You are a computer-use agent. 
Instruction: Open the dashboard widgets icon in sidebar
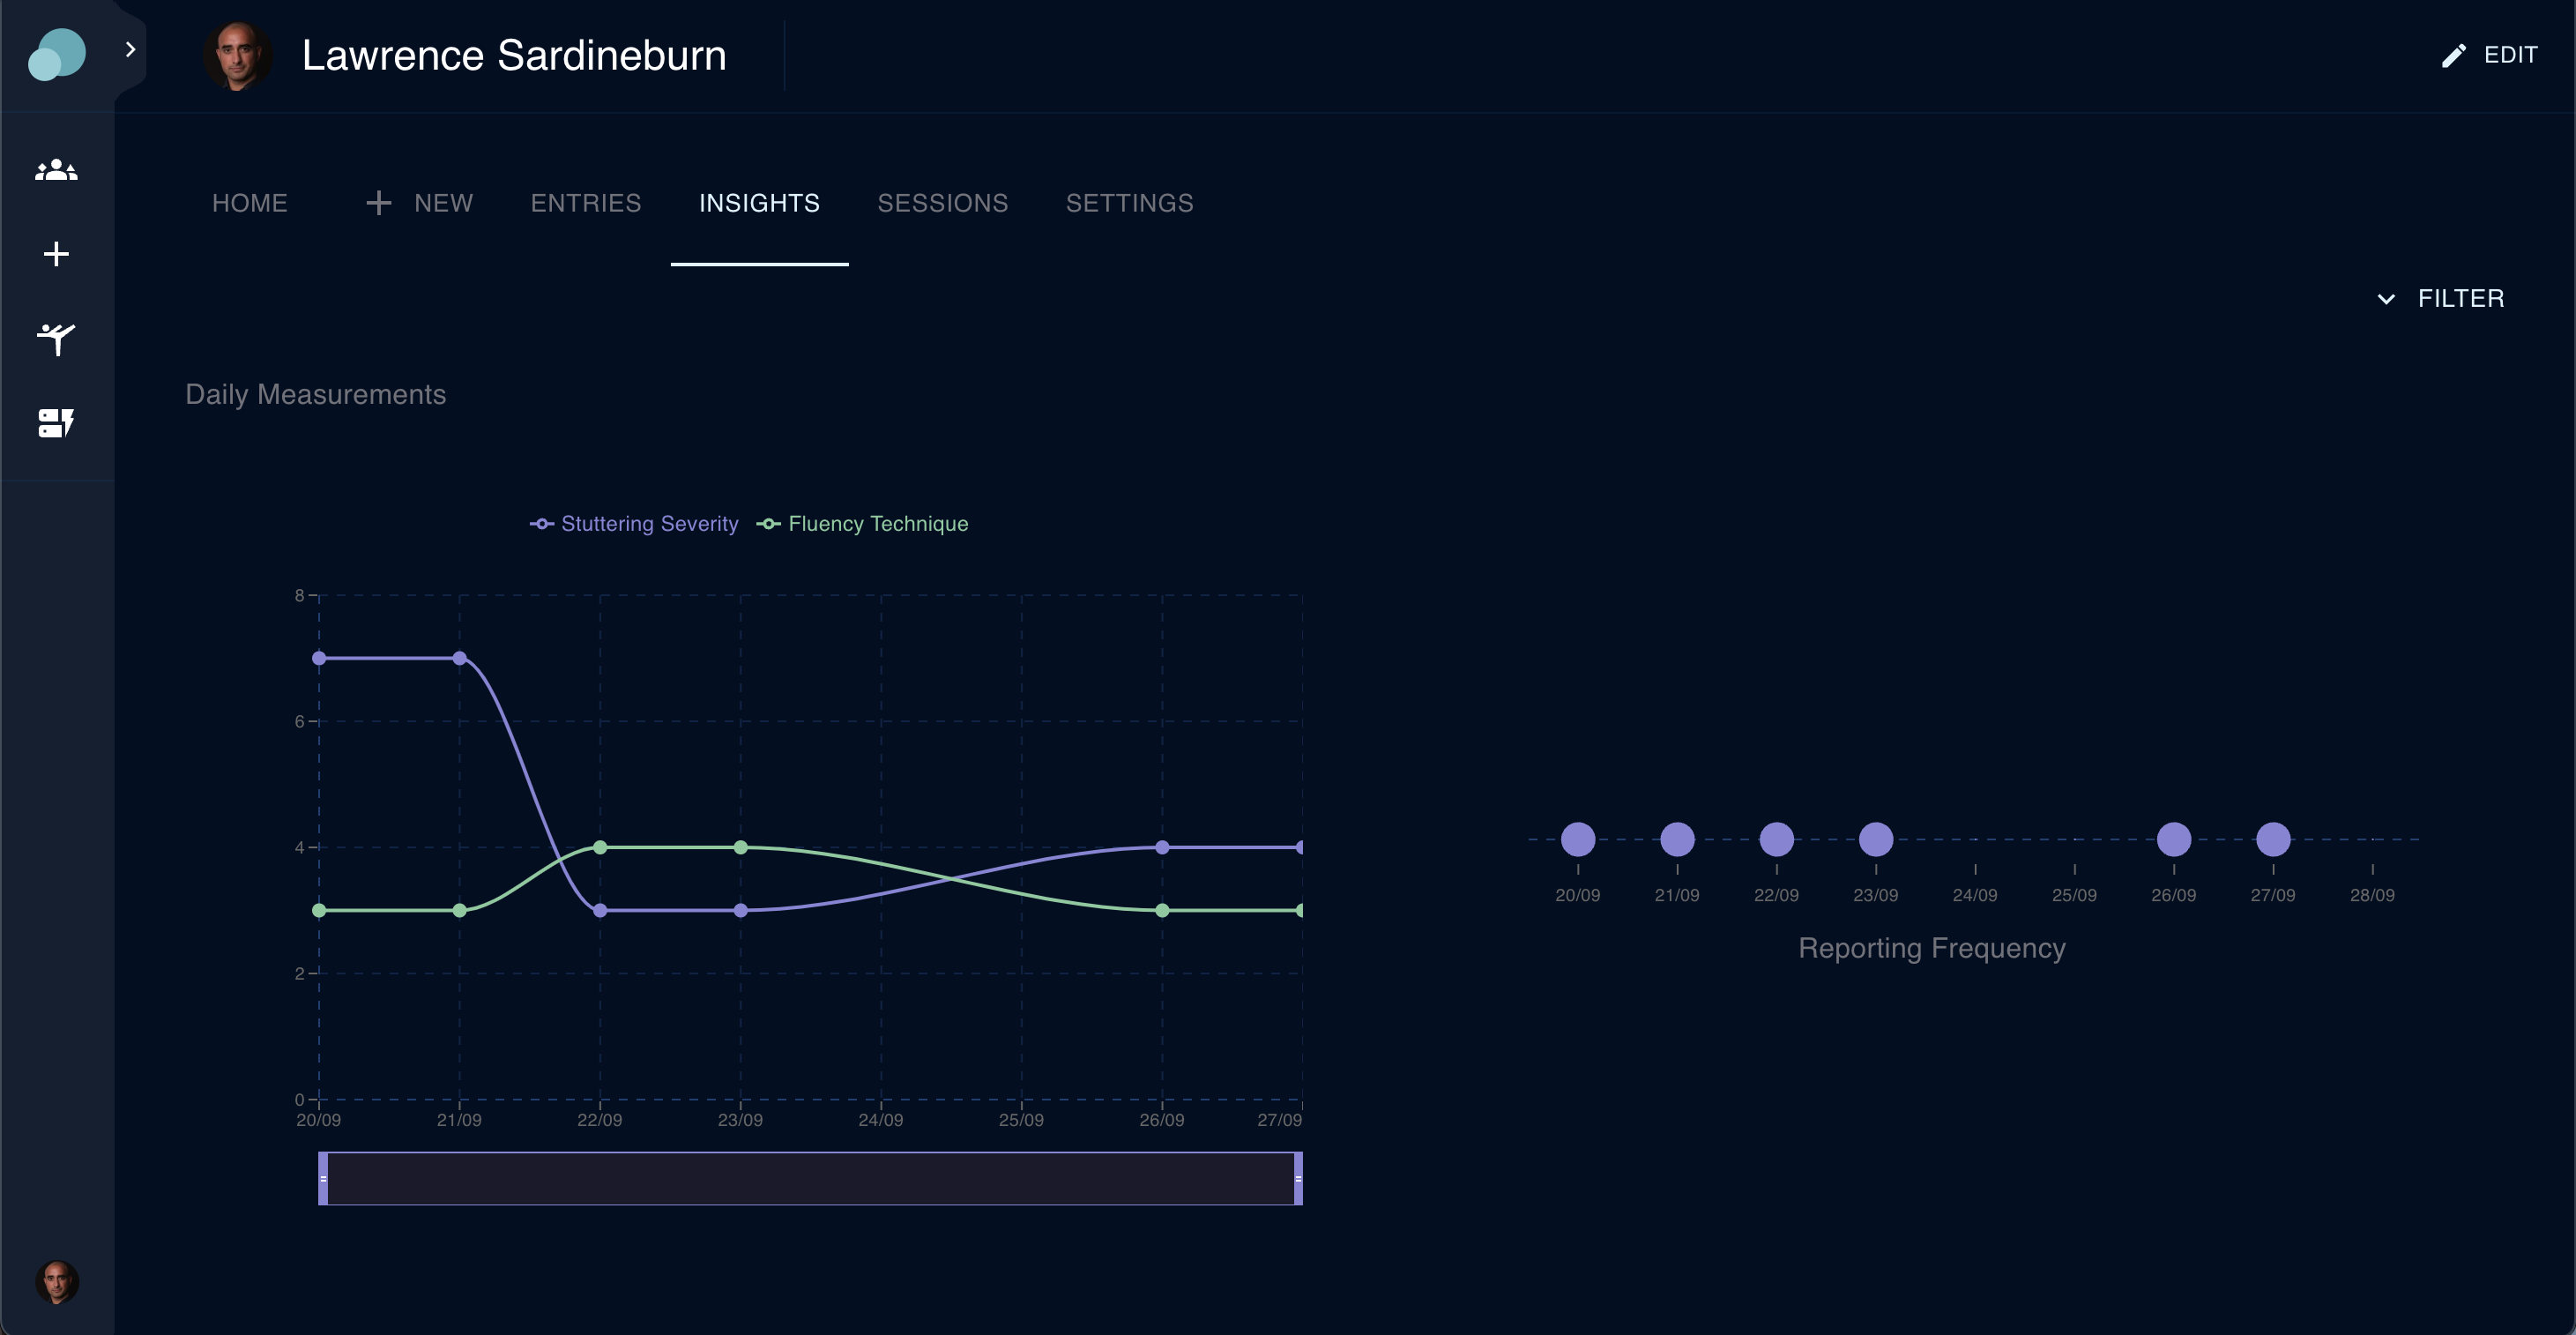[x=56, y=423]
